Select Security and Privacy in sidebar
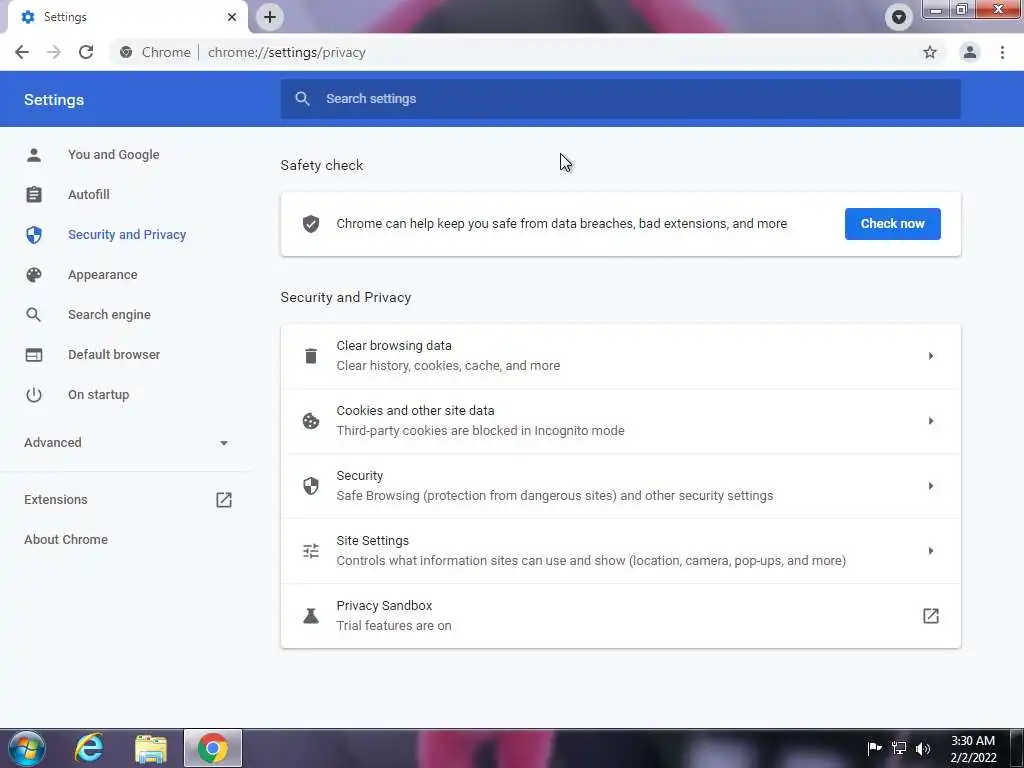Viewport: 1024px width, 768px height. (x=127, y=234)
